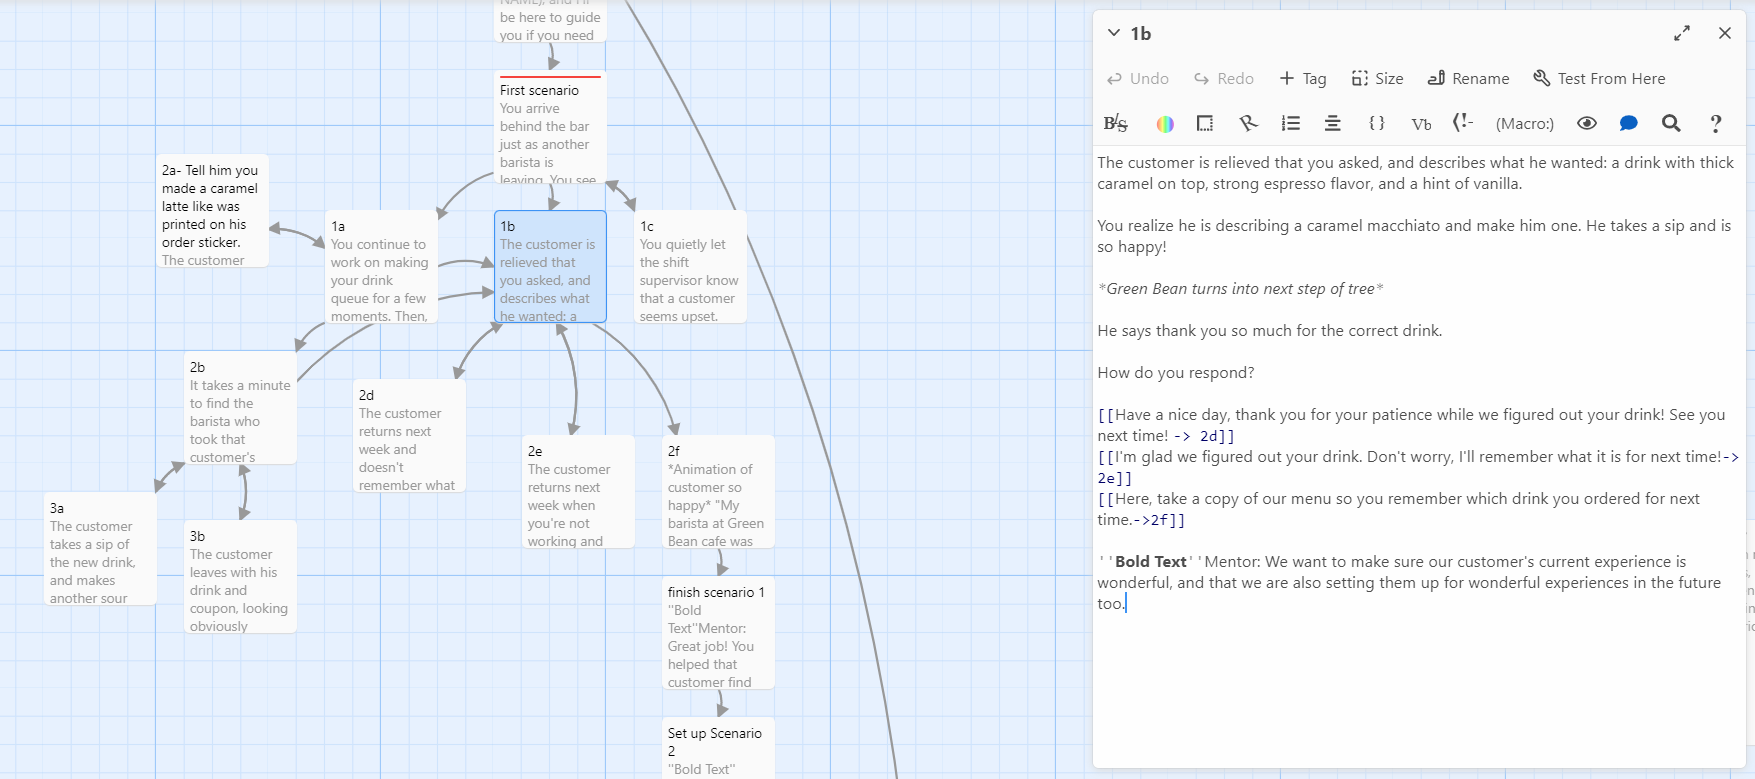Open the bold/strikethrough text style tool
This screenshot has height=779, width=1755.
coord(1115,123)
